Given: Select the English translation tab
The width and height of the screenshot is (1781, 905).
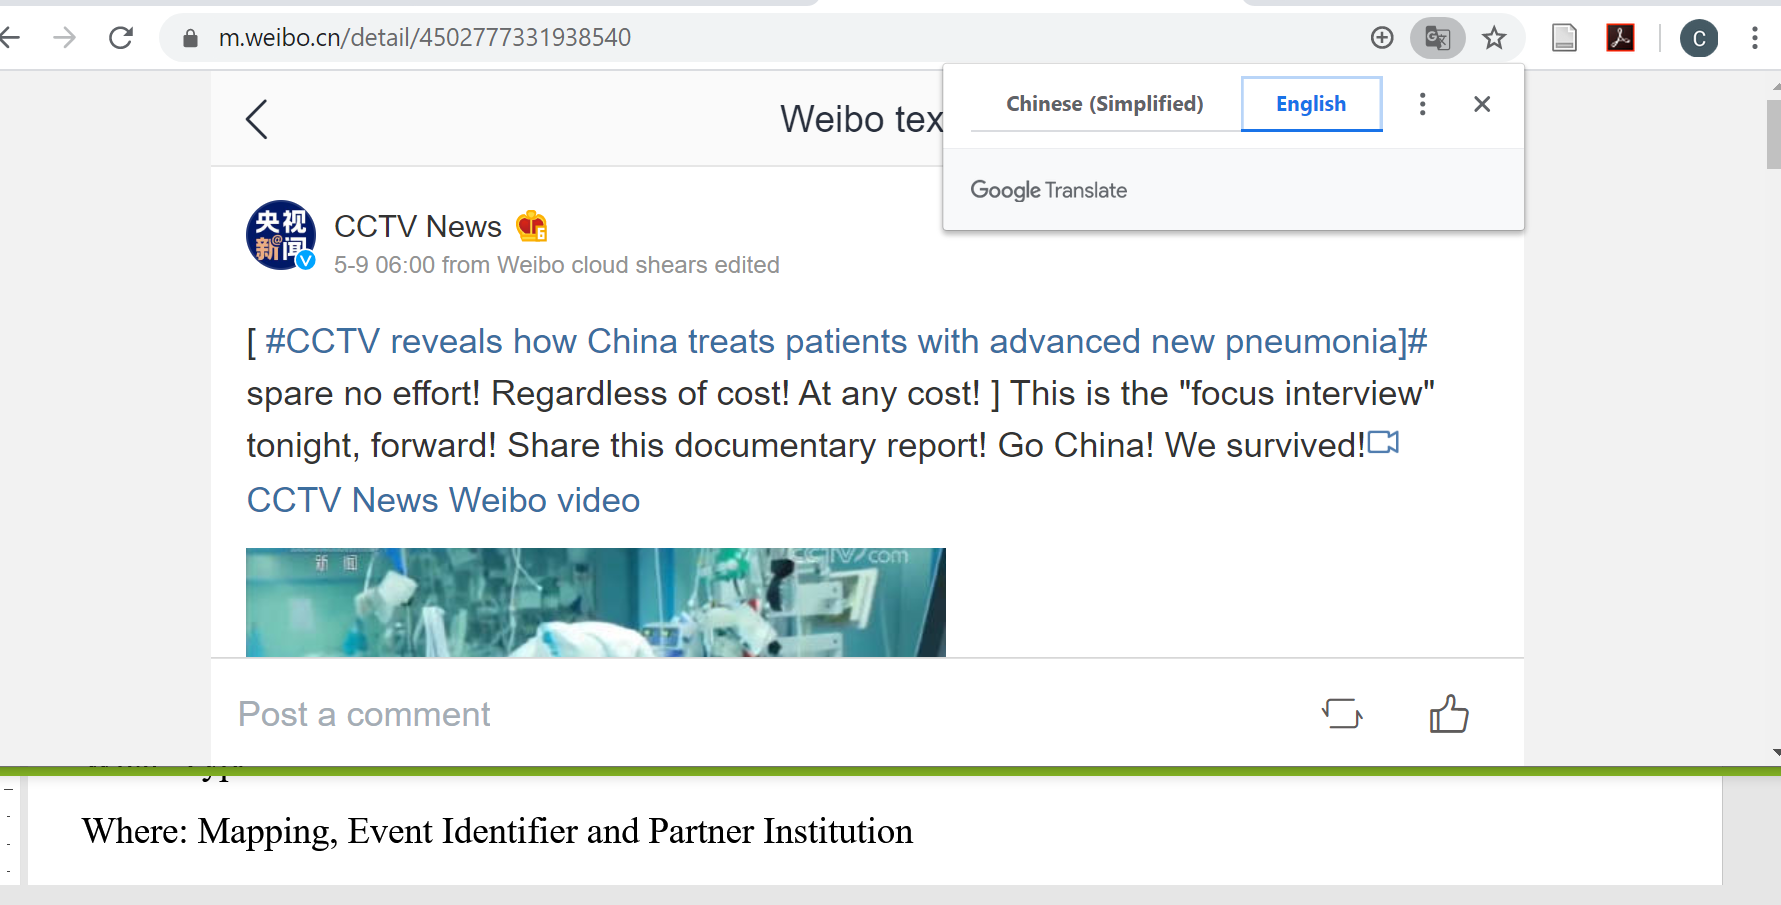Looking at the screenshot, I should click(x=1311, y=104).
